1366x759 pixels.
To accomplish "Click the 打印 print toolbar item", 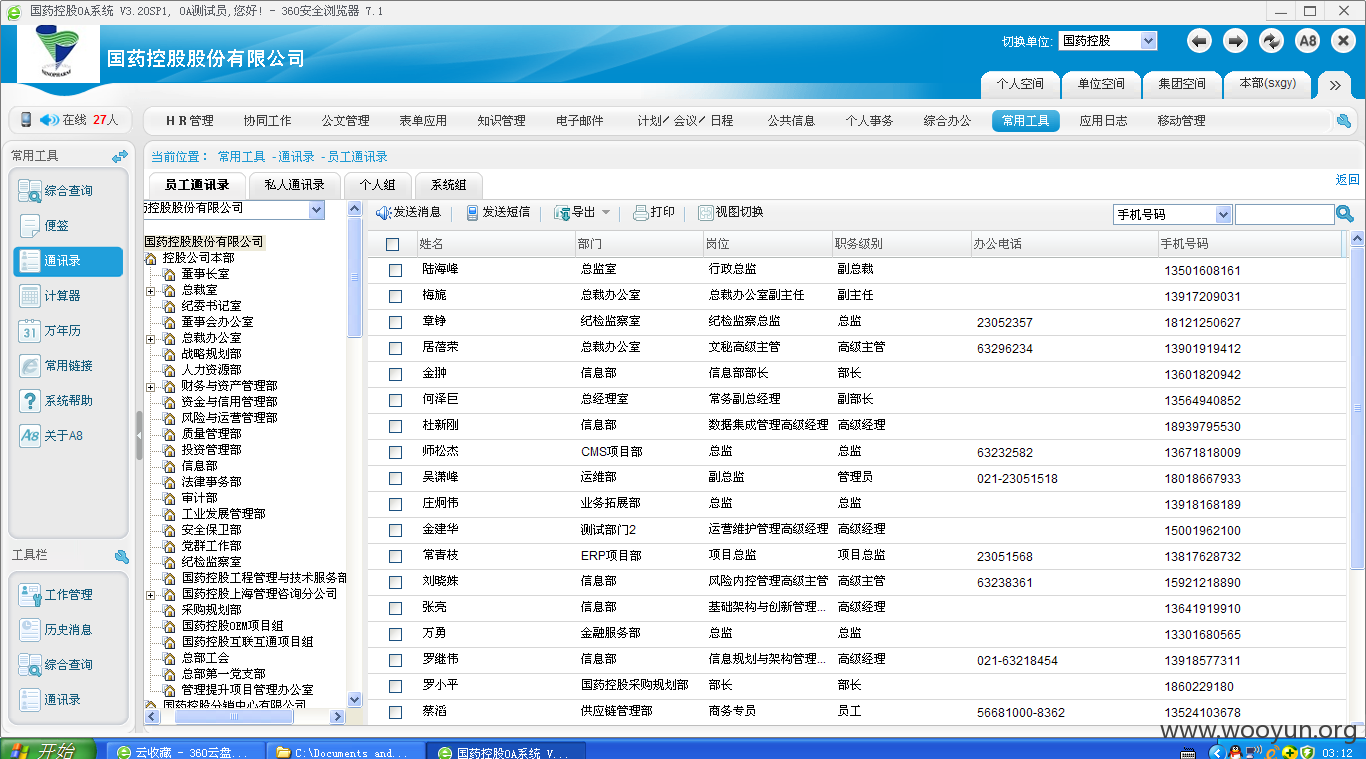I will pyautogui.click(x=654, y=213).
